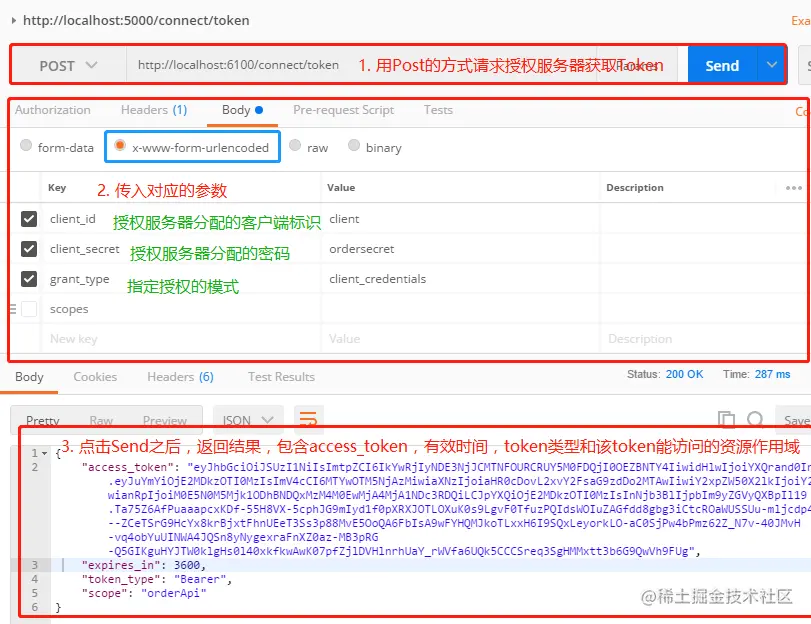The width and height of the screenshot is (811, 624).
Task: Open the response Cookies tab
Action: pyautogui.click(x=95, y=377)
